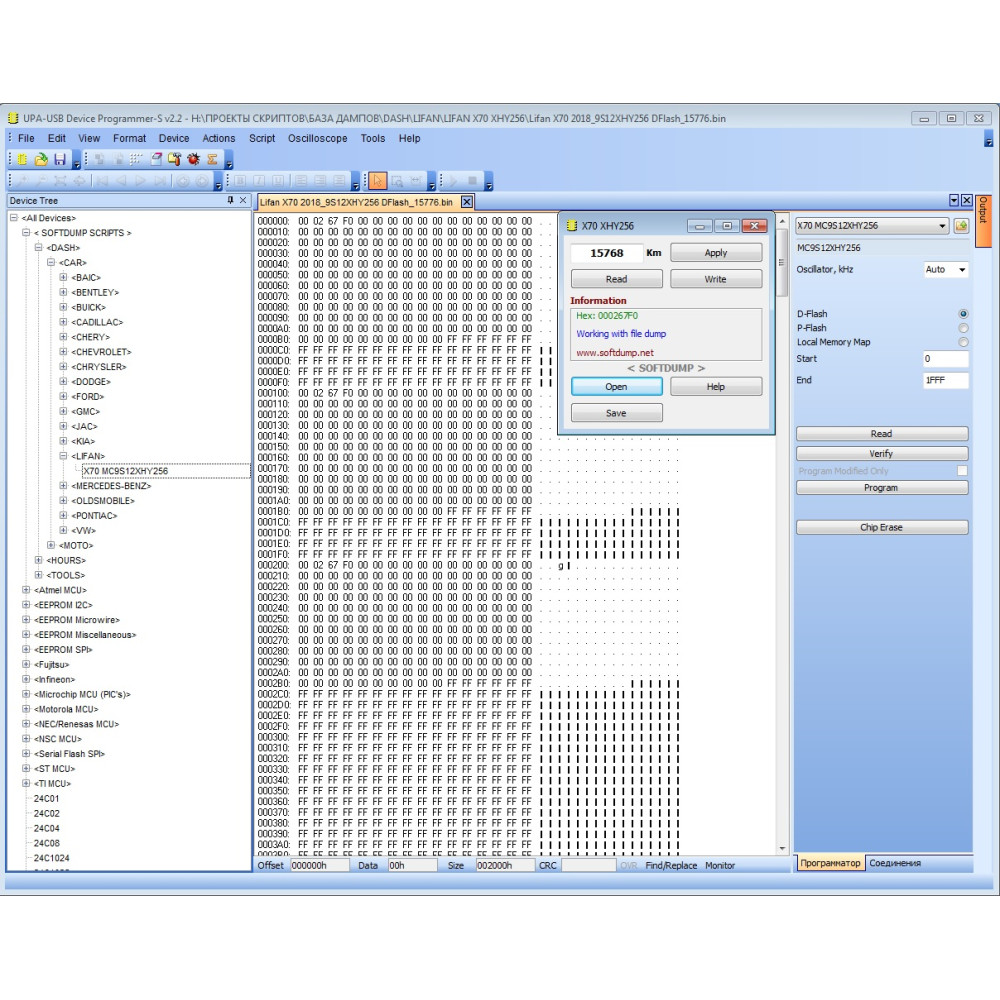Click the hex view scrollbar down arrow
Image resolution: width=1000 pixels, height=1000 pixels.
click(783, 849)
